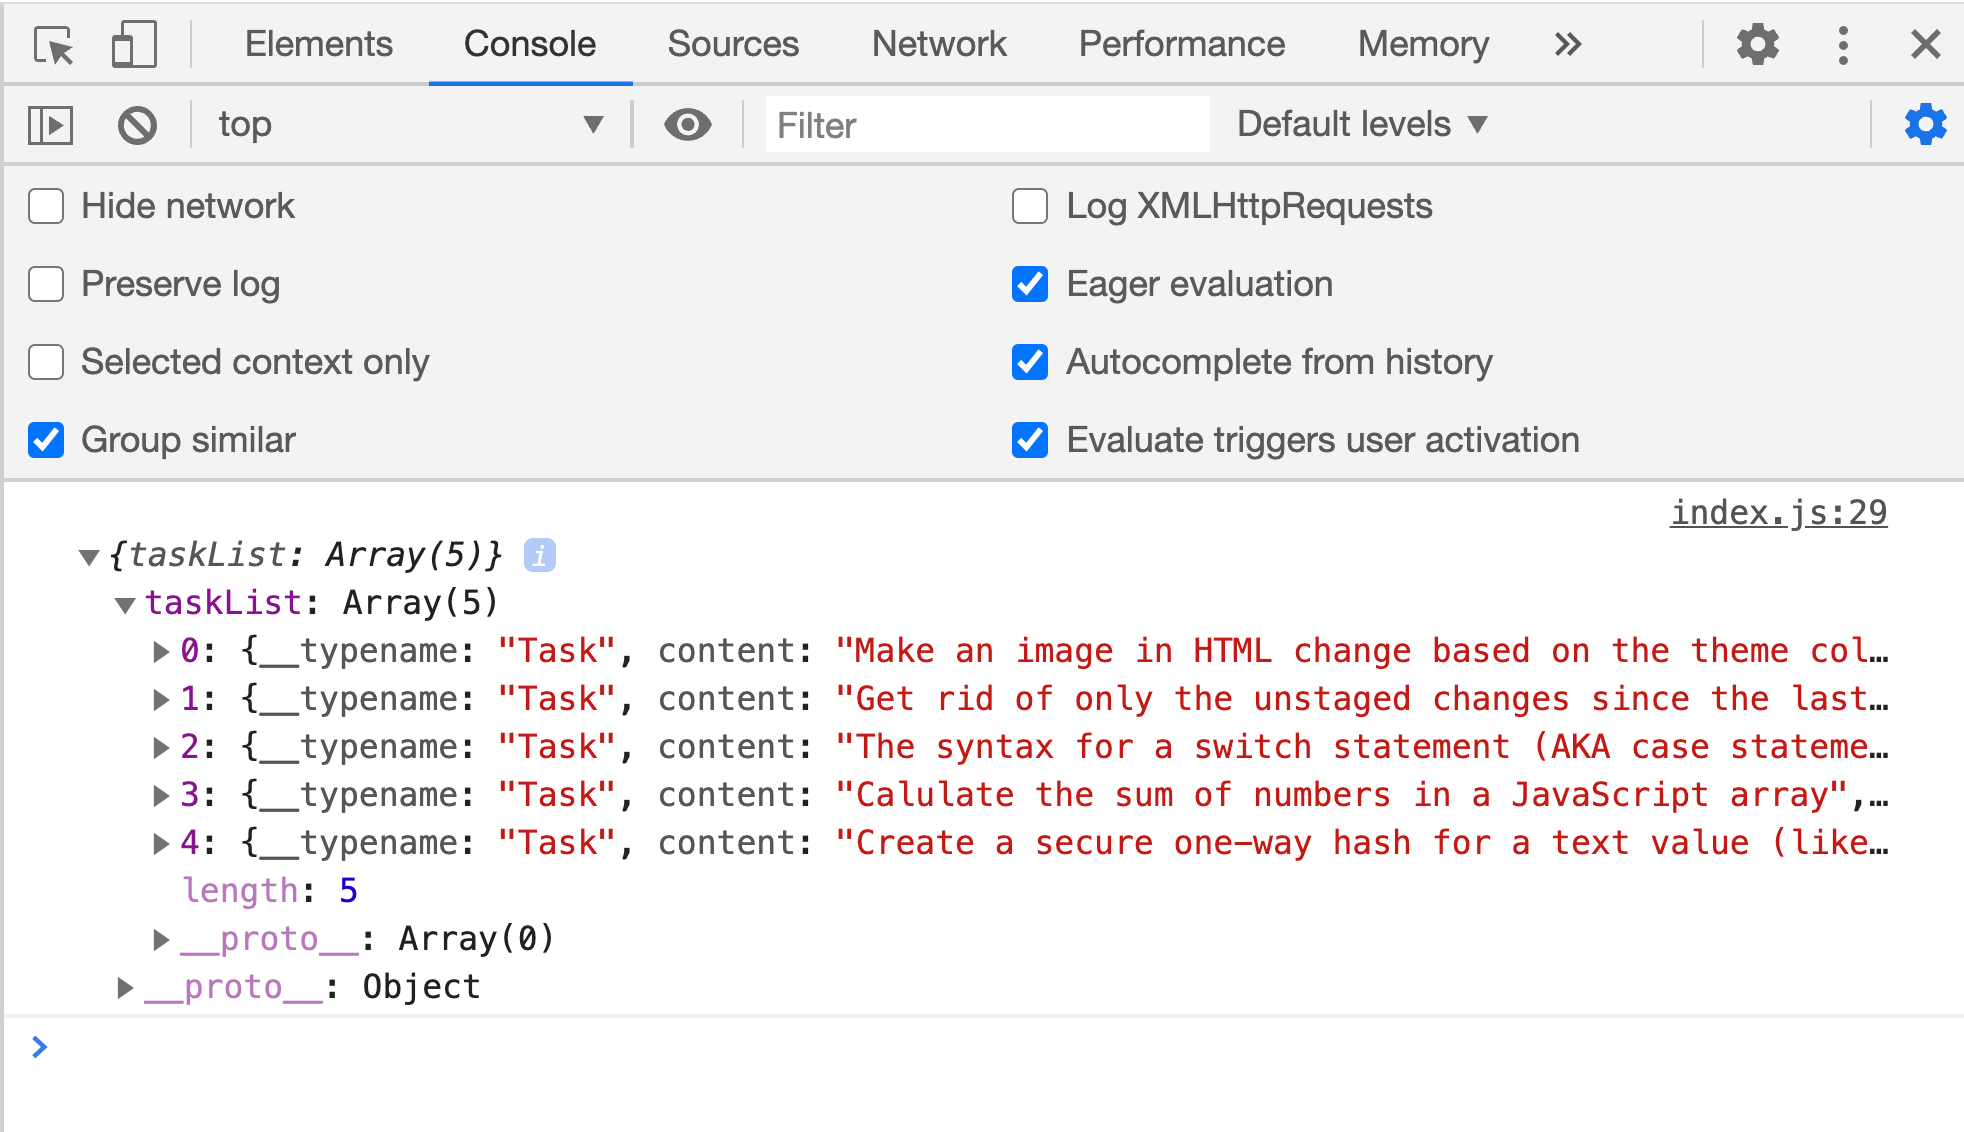Check Selected context only

coord(46,362)
